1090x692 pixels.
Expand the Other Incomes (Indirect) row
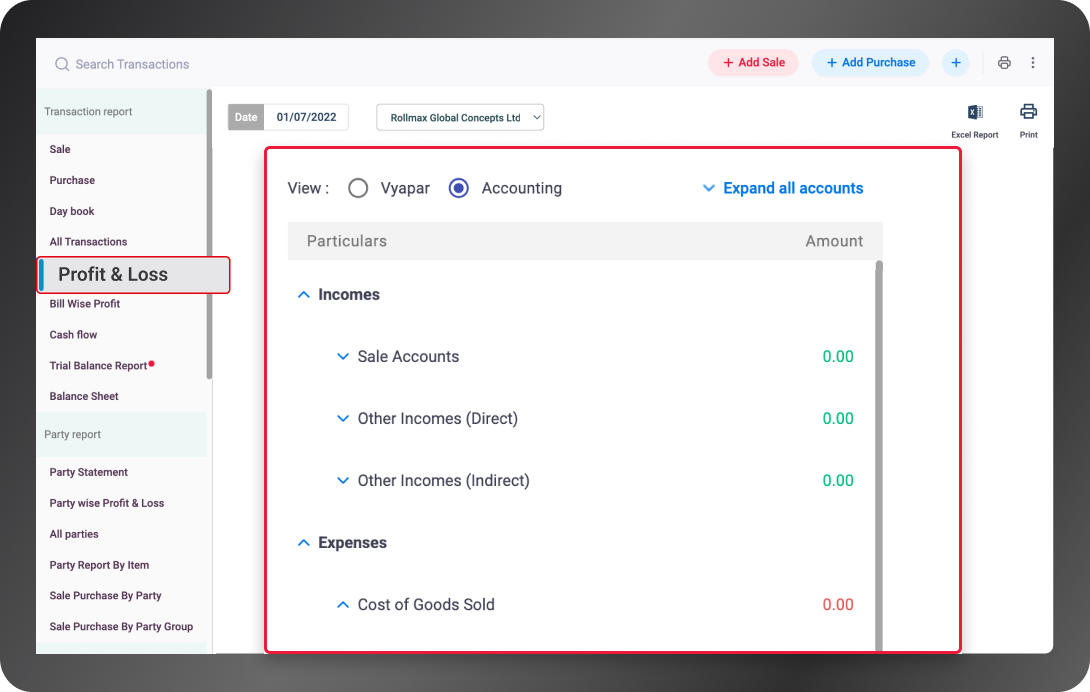(x=343, y=480)
